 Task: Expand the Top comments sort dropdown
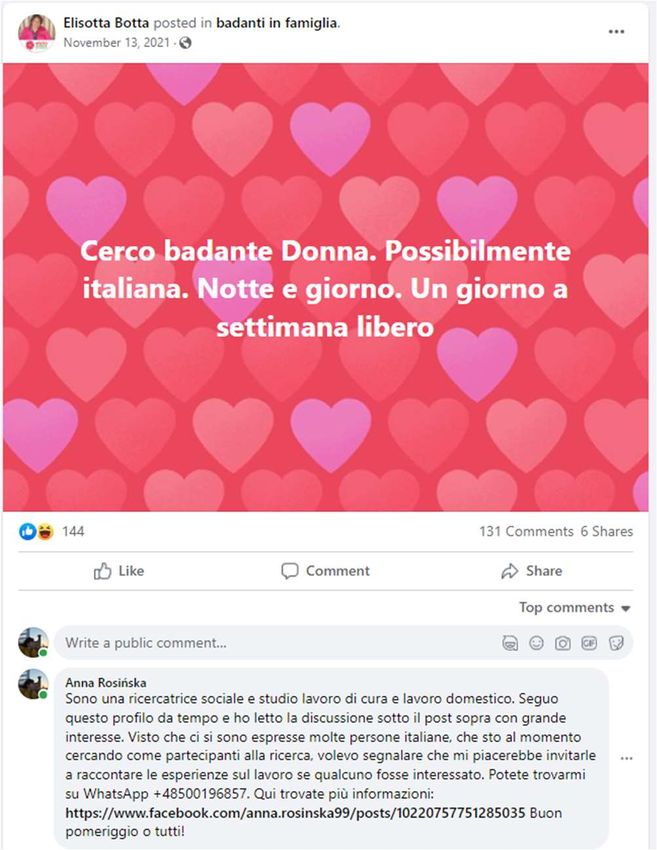click(x=575, y=608)
